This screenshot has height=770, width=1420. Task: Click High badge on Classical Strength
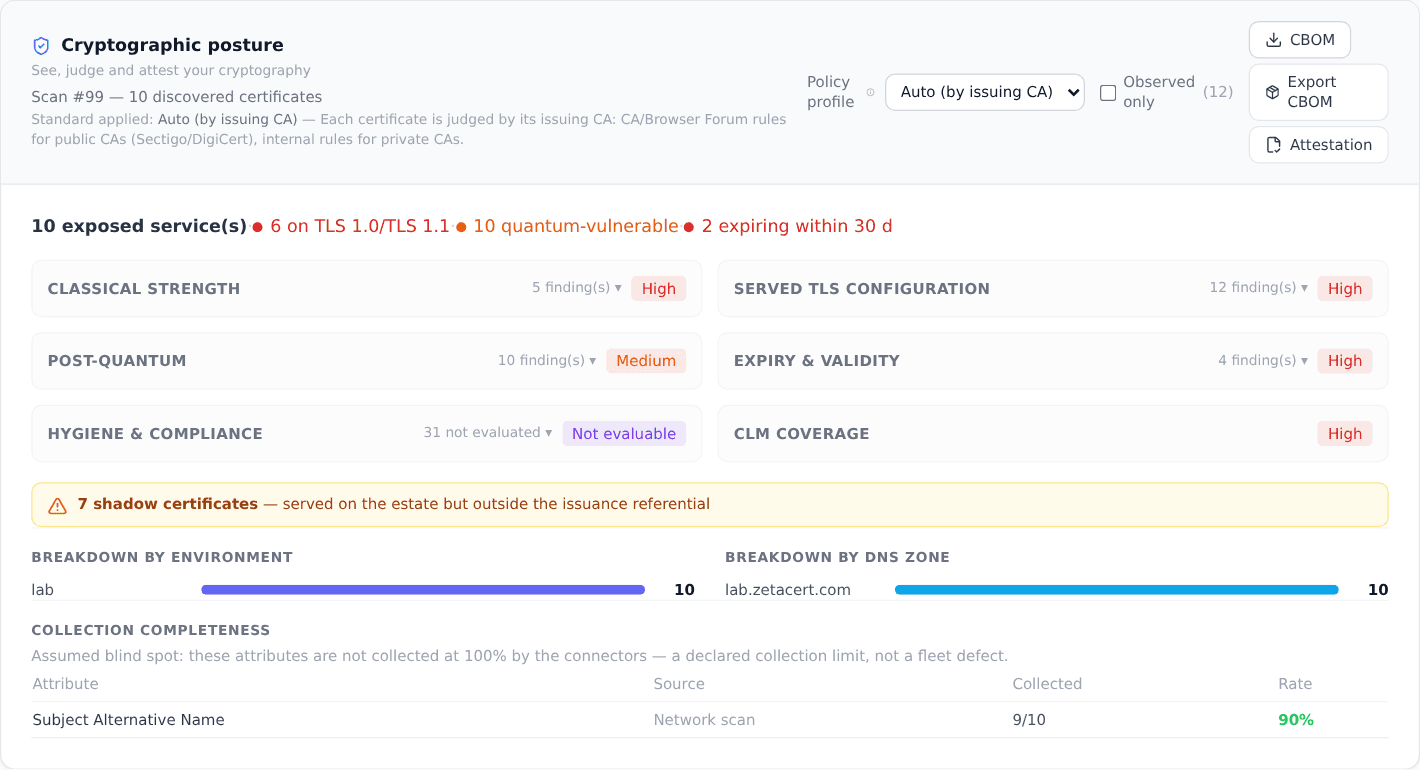click(x=659, y=289)
